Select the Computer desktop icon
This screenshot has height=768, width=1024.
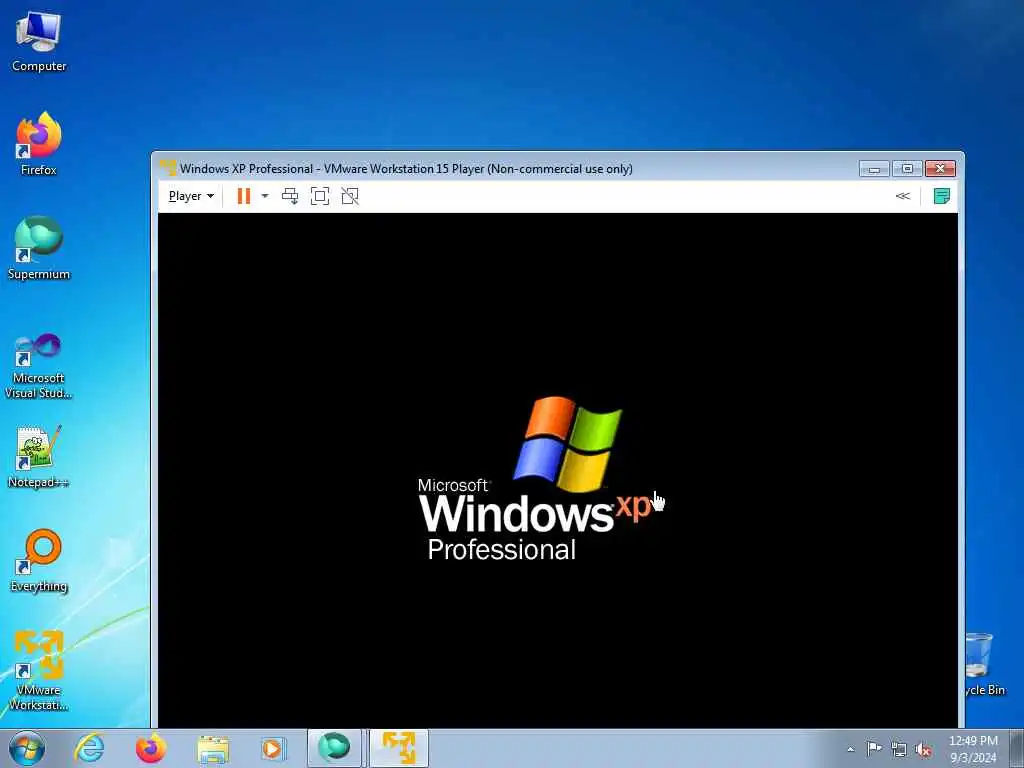(39, 41)
